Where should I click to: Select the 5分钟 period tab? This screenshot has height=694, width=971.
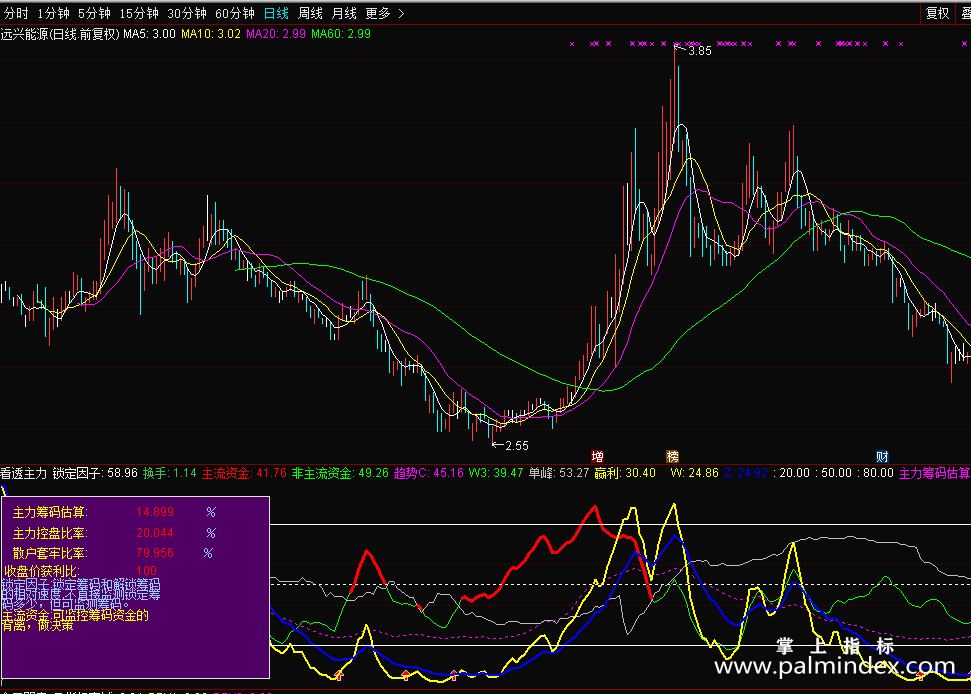pos(94,13)
